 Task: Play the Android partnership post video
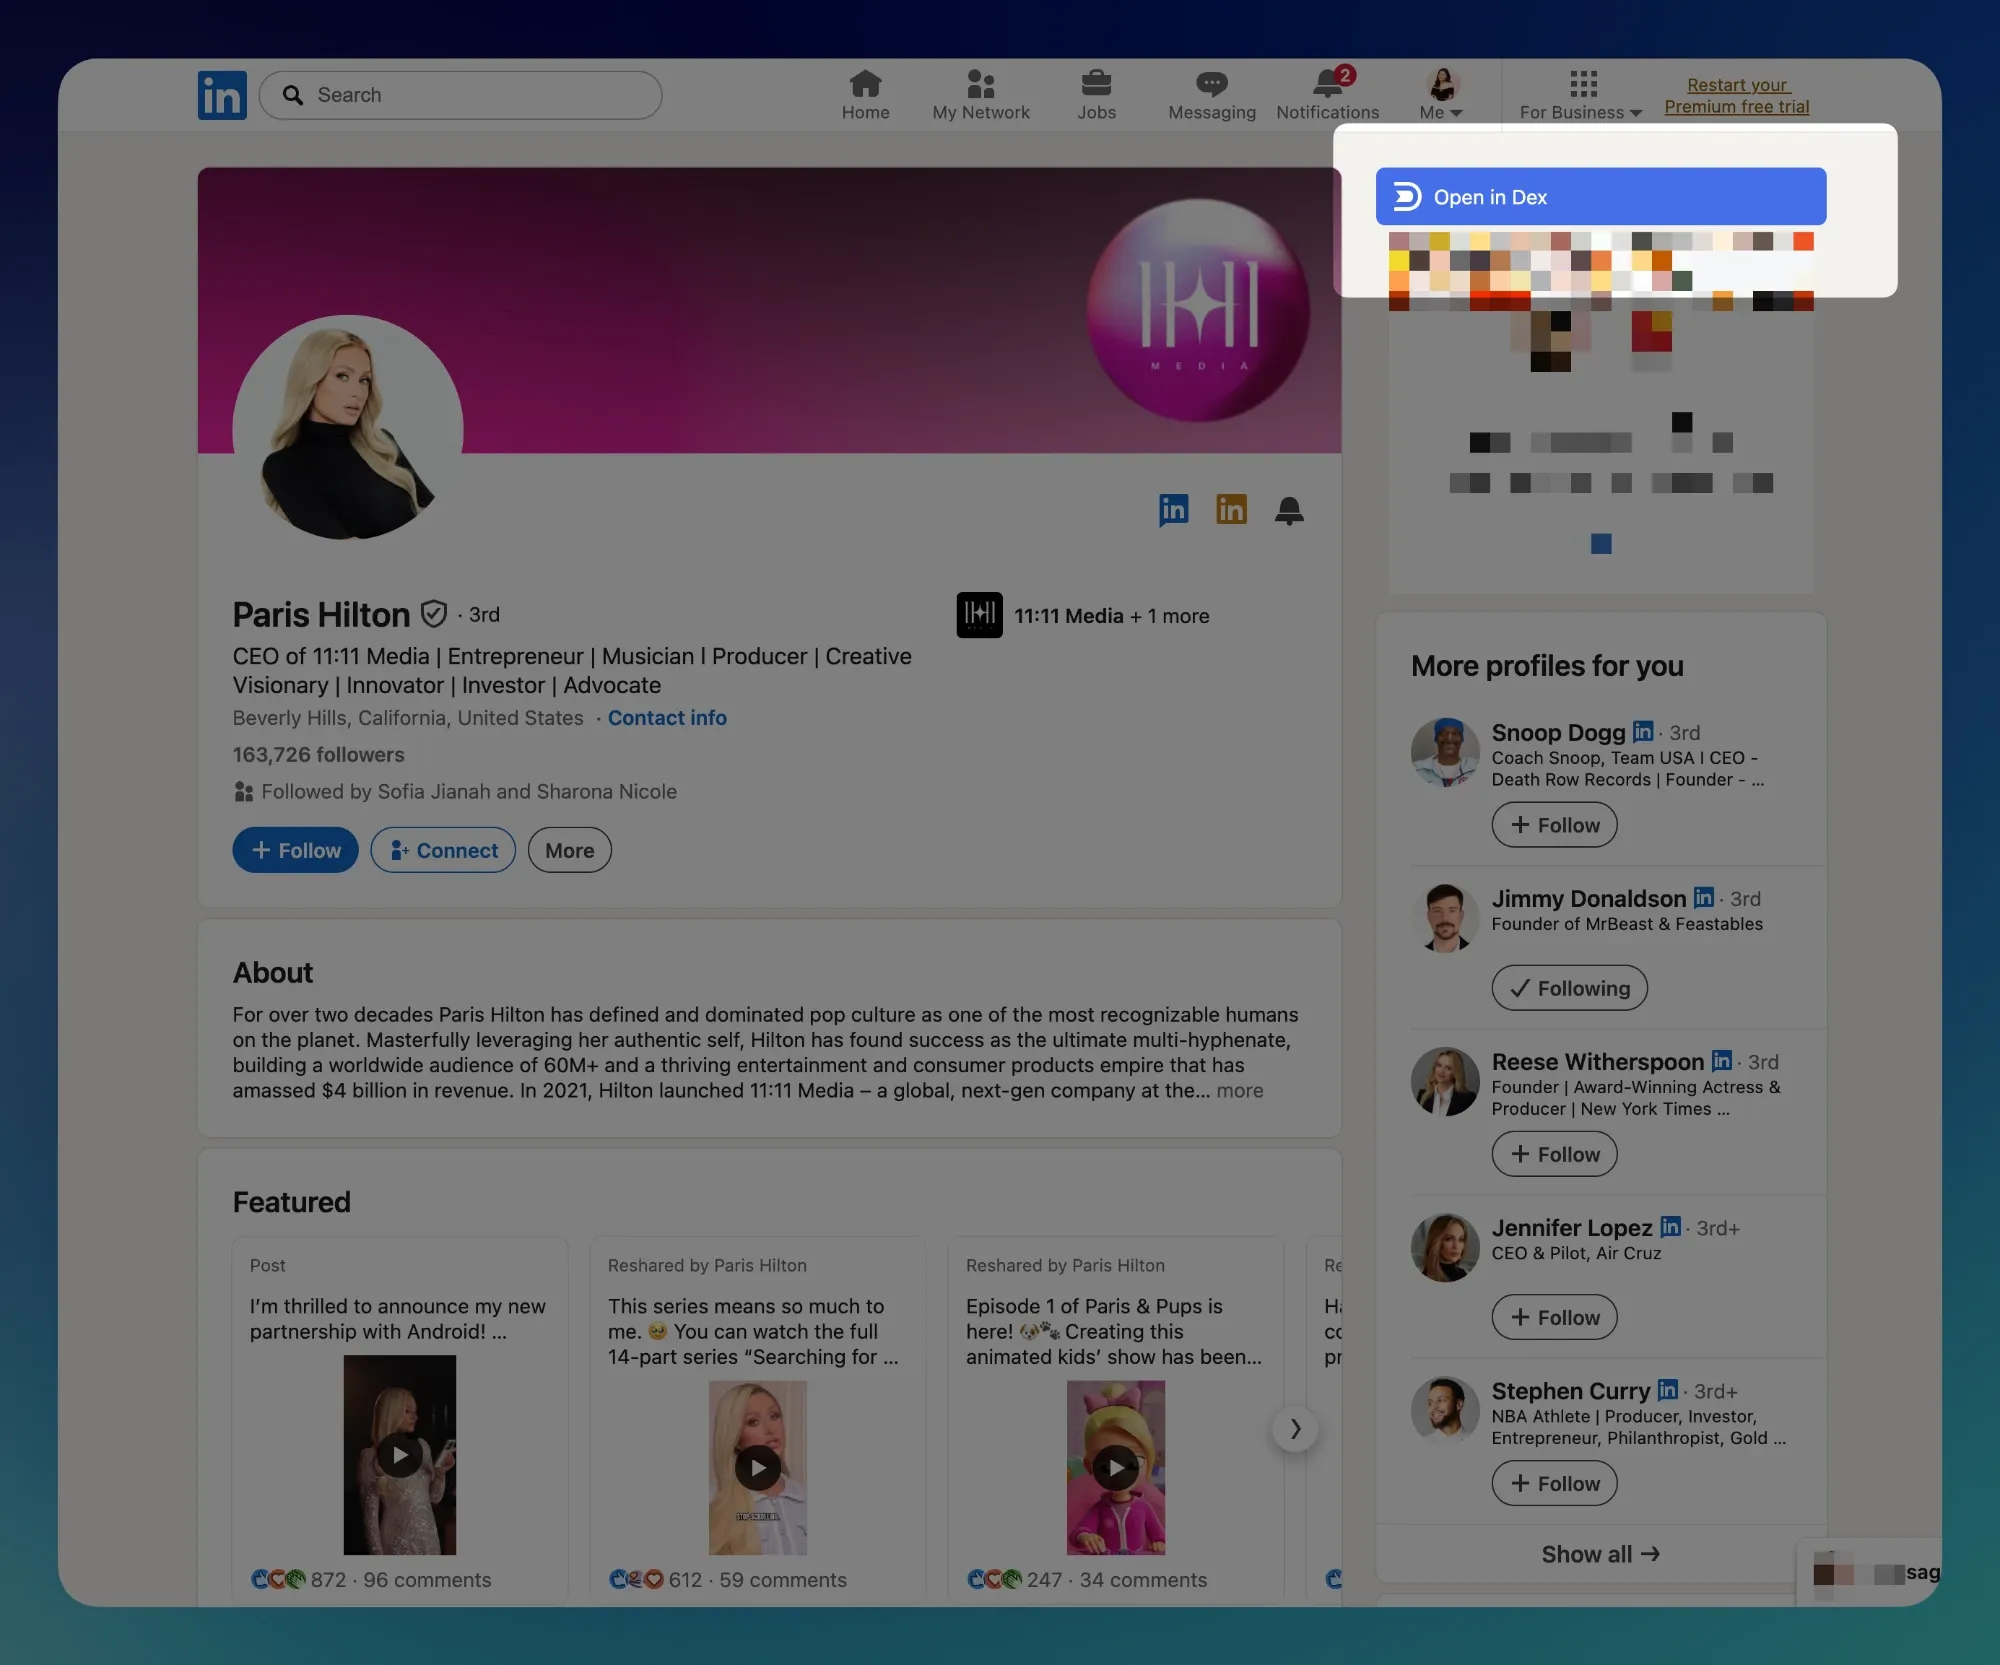[x=400, y=1455]
